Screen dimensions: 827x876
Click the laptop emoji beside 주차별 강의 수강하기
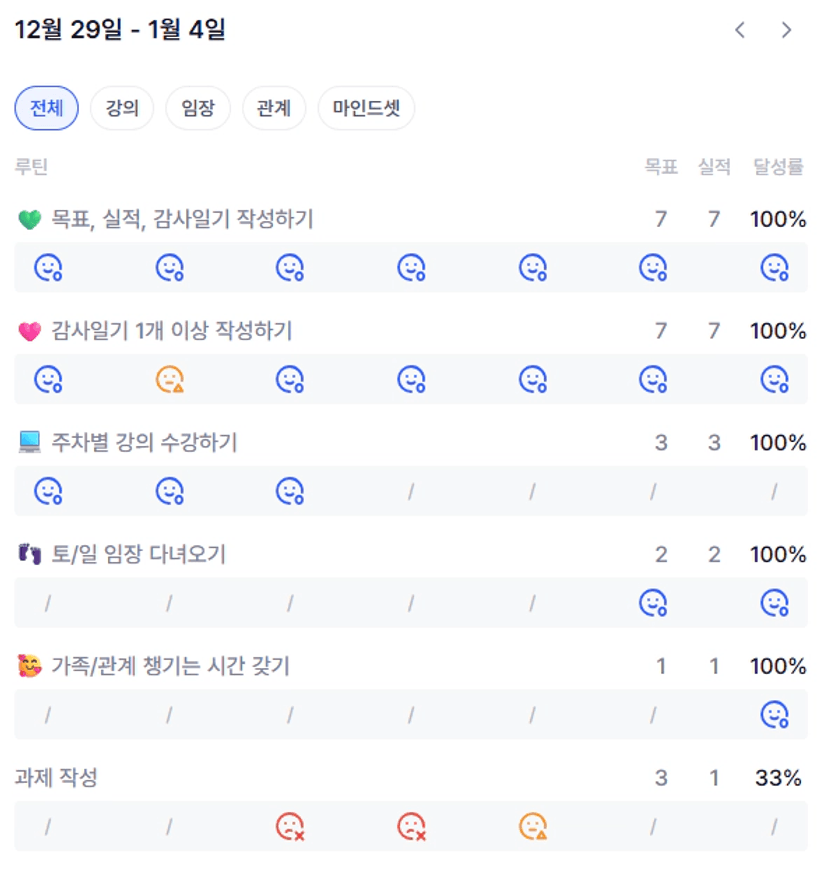click(29, 443)
